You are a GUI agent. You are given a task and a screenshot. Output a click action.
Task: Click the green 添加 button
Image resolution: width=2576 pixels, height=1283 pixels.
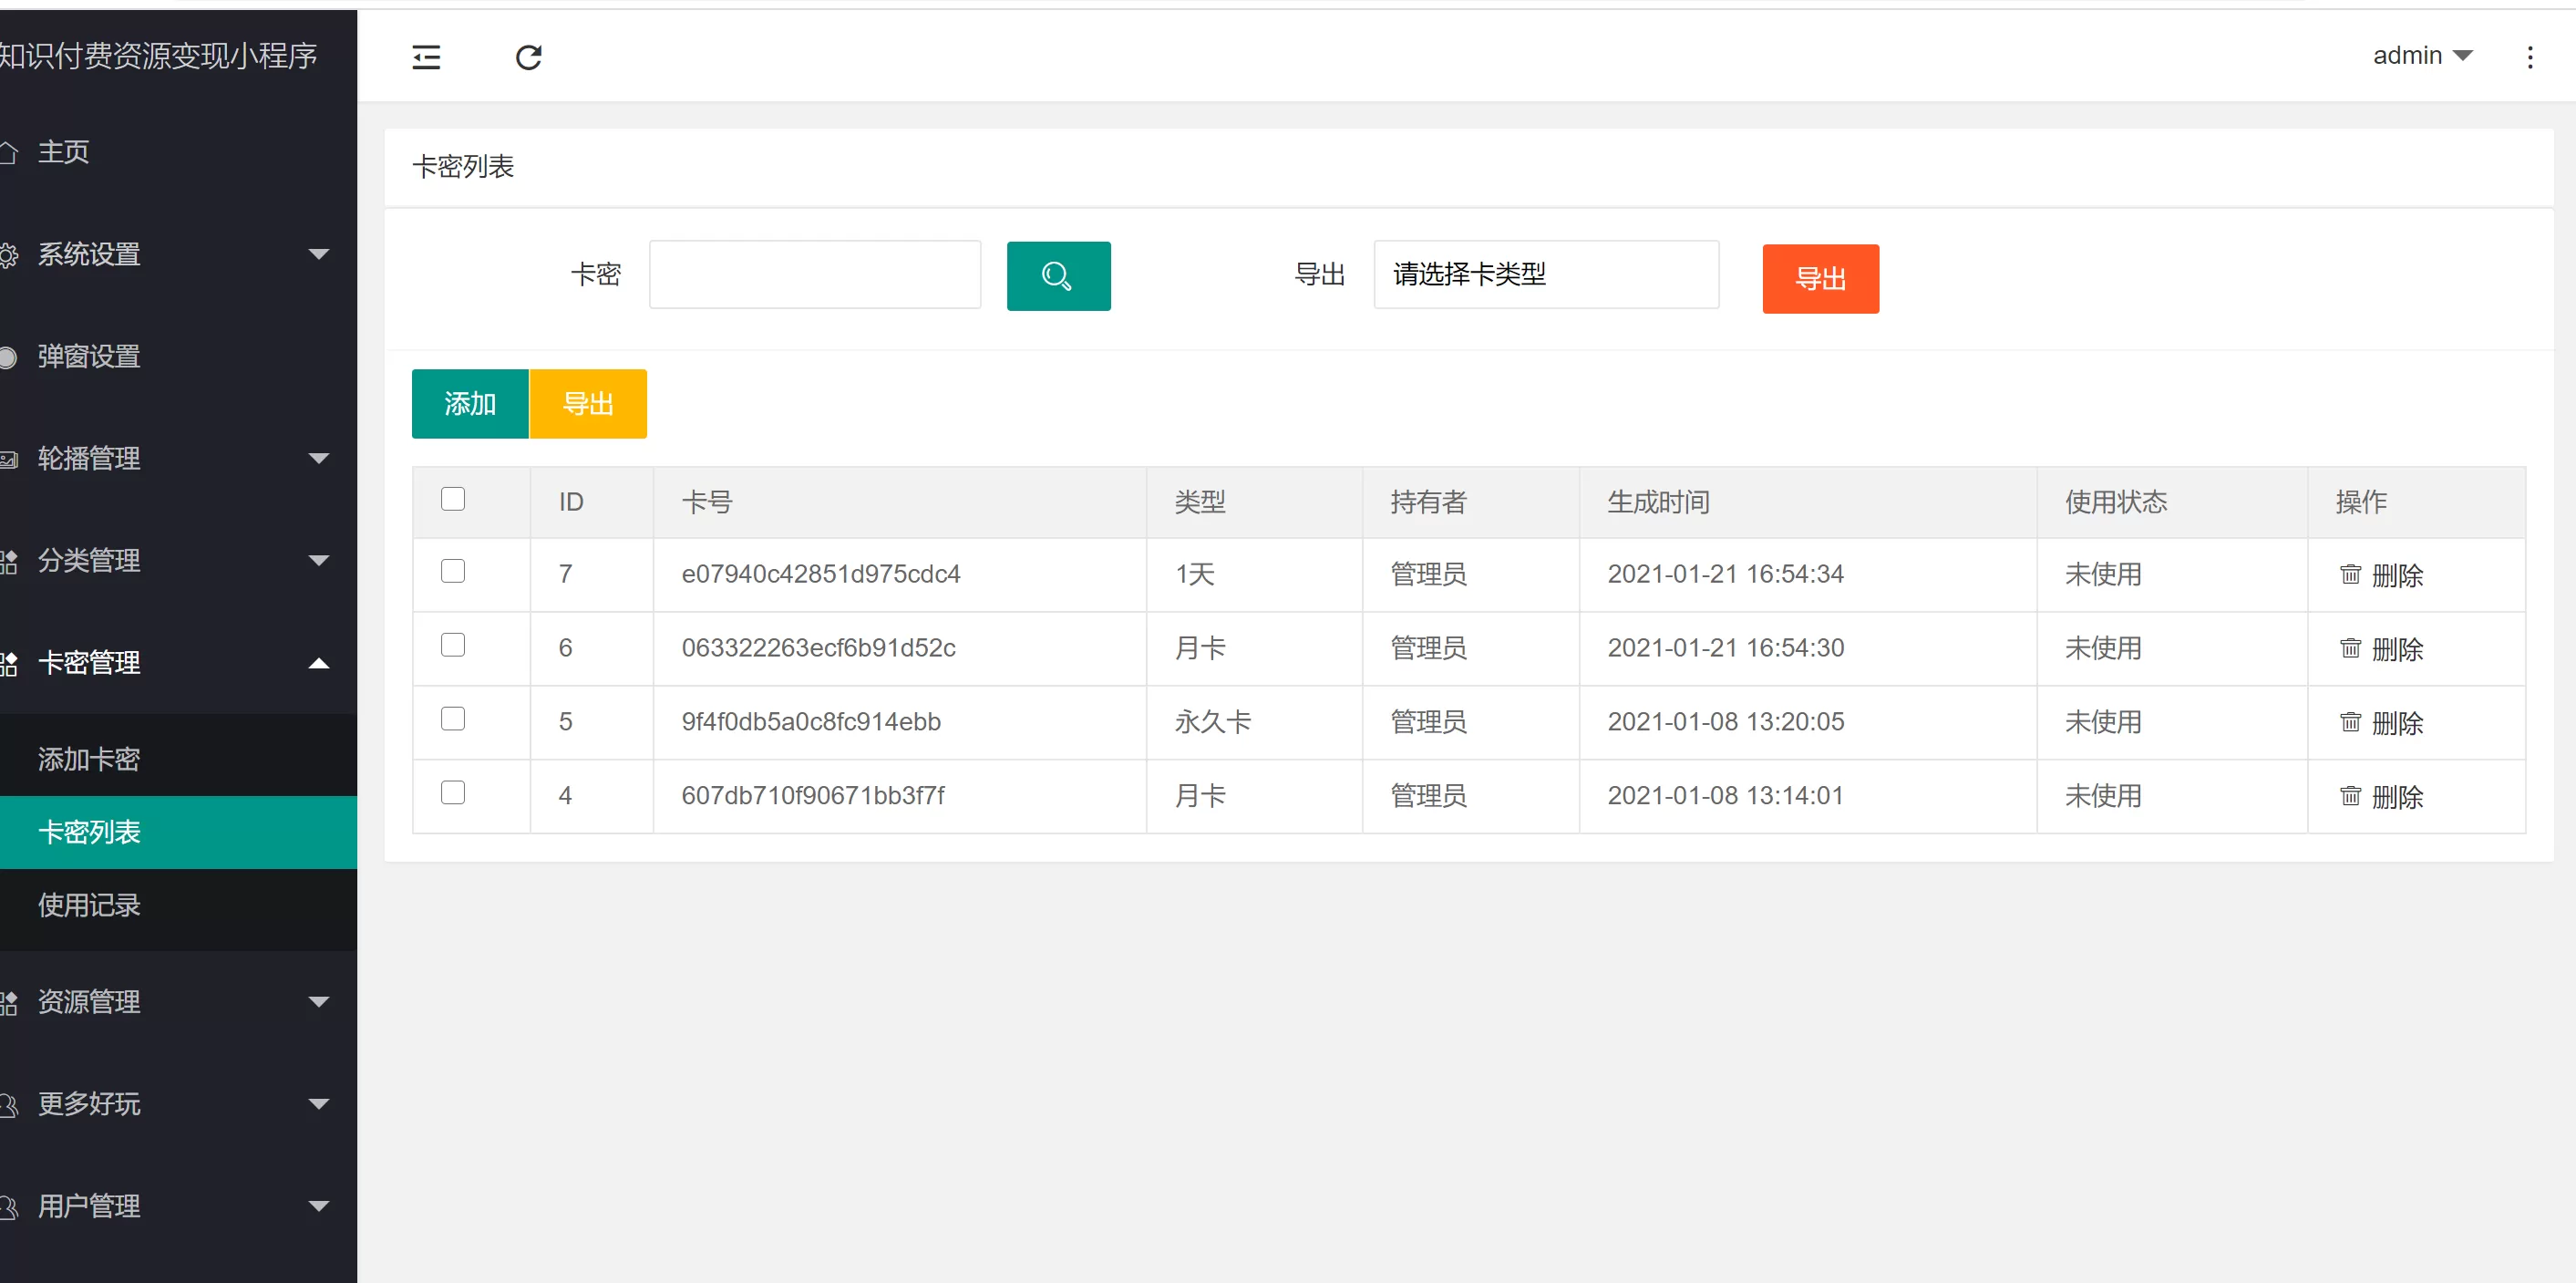click(x=470, y=404)
